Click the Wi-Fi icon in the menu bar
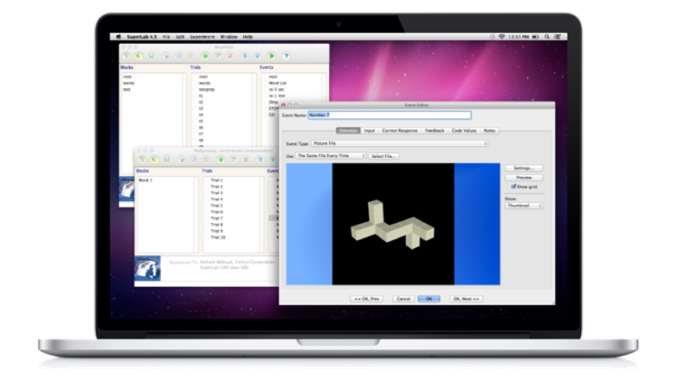 pyautogui.click(x=502, y=37)
